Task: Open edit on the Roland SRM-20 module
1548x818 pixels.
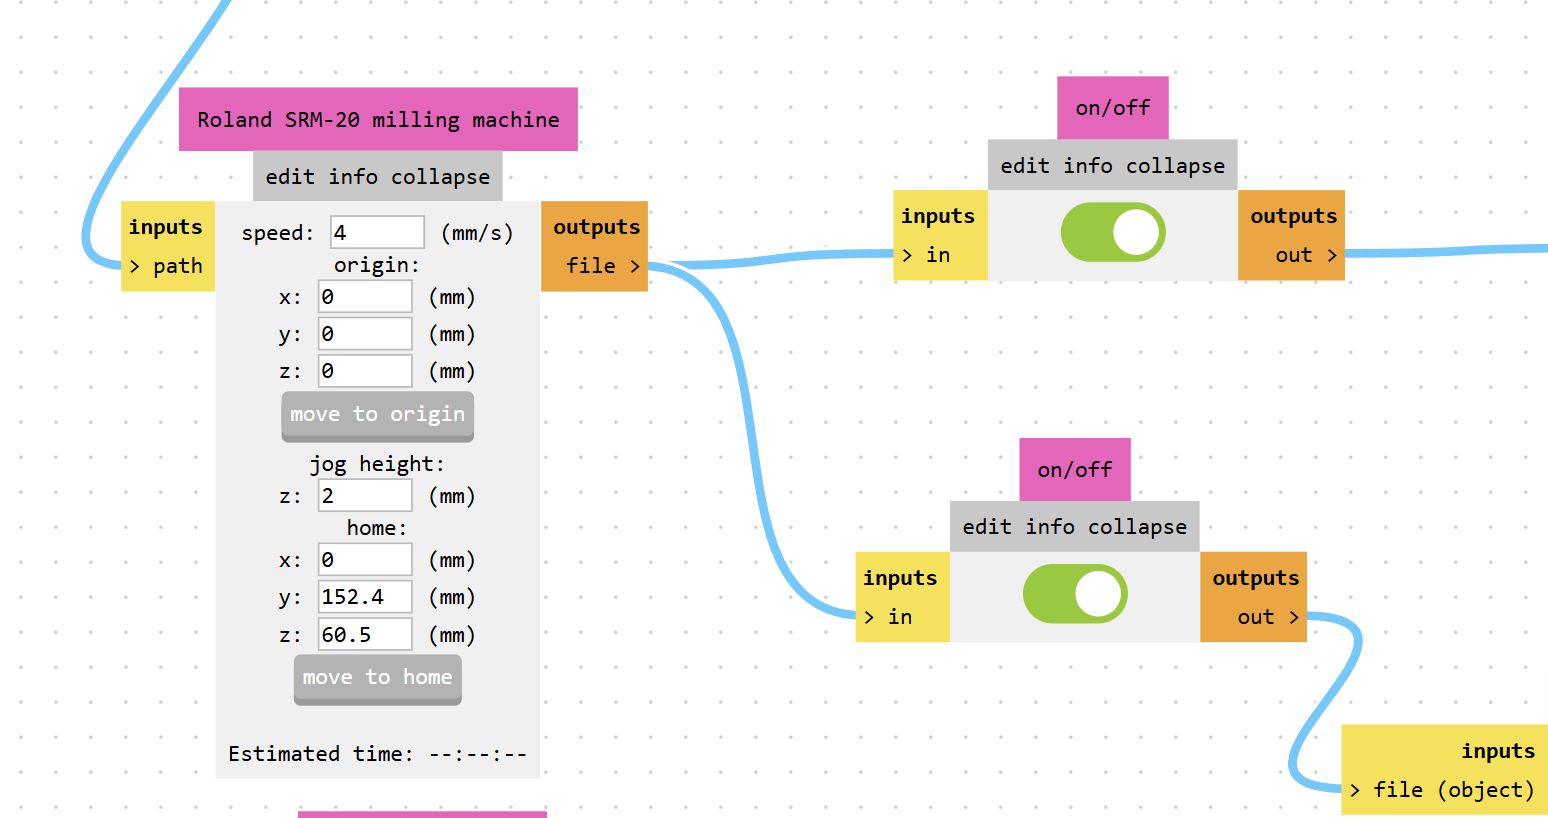Action: 290,177
